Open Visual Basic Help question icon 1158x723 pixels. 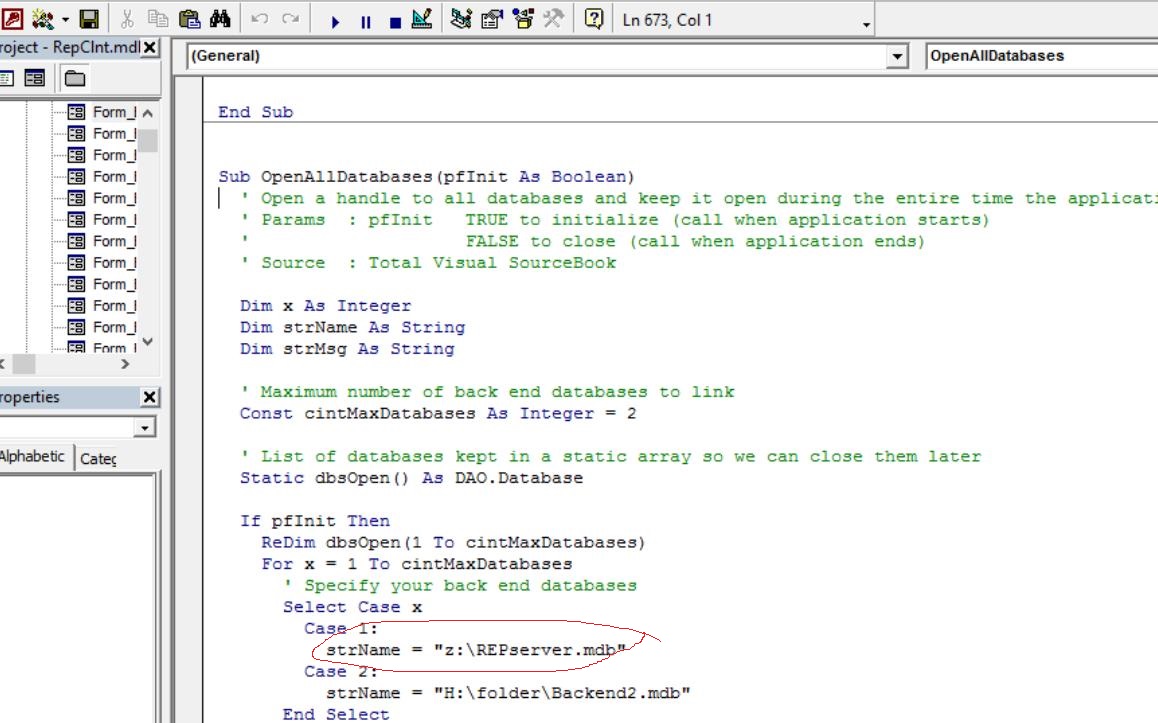tap(594, 19)
